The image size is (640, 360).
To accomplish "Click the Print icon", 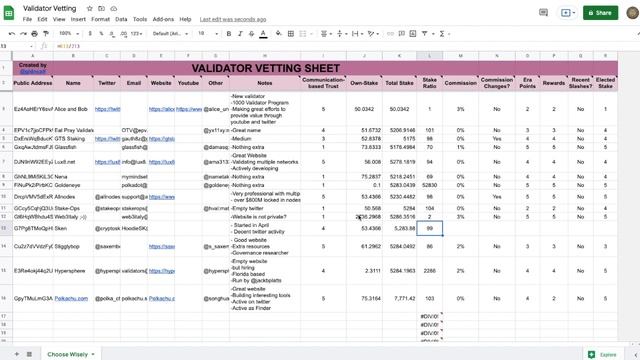I will pos(35,33).
